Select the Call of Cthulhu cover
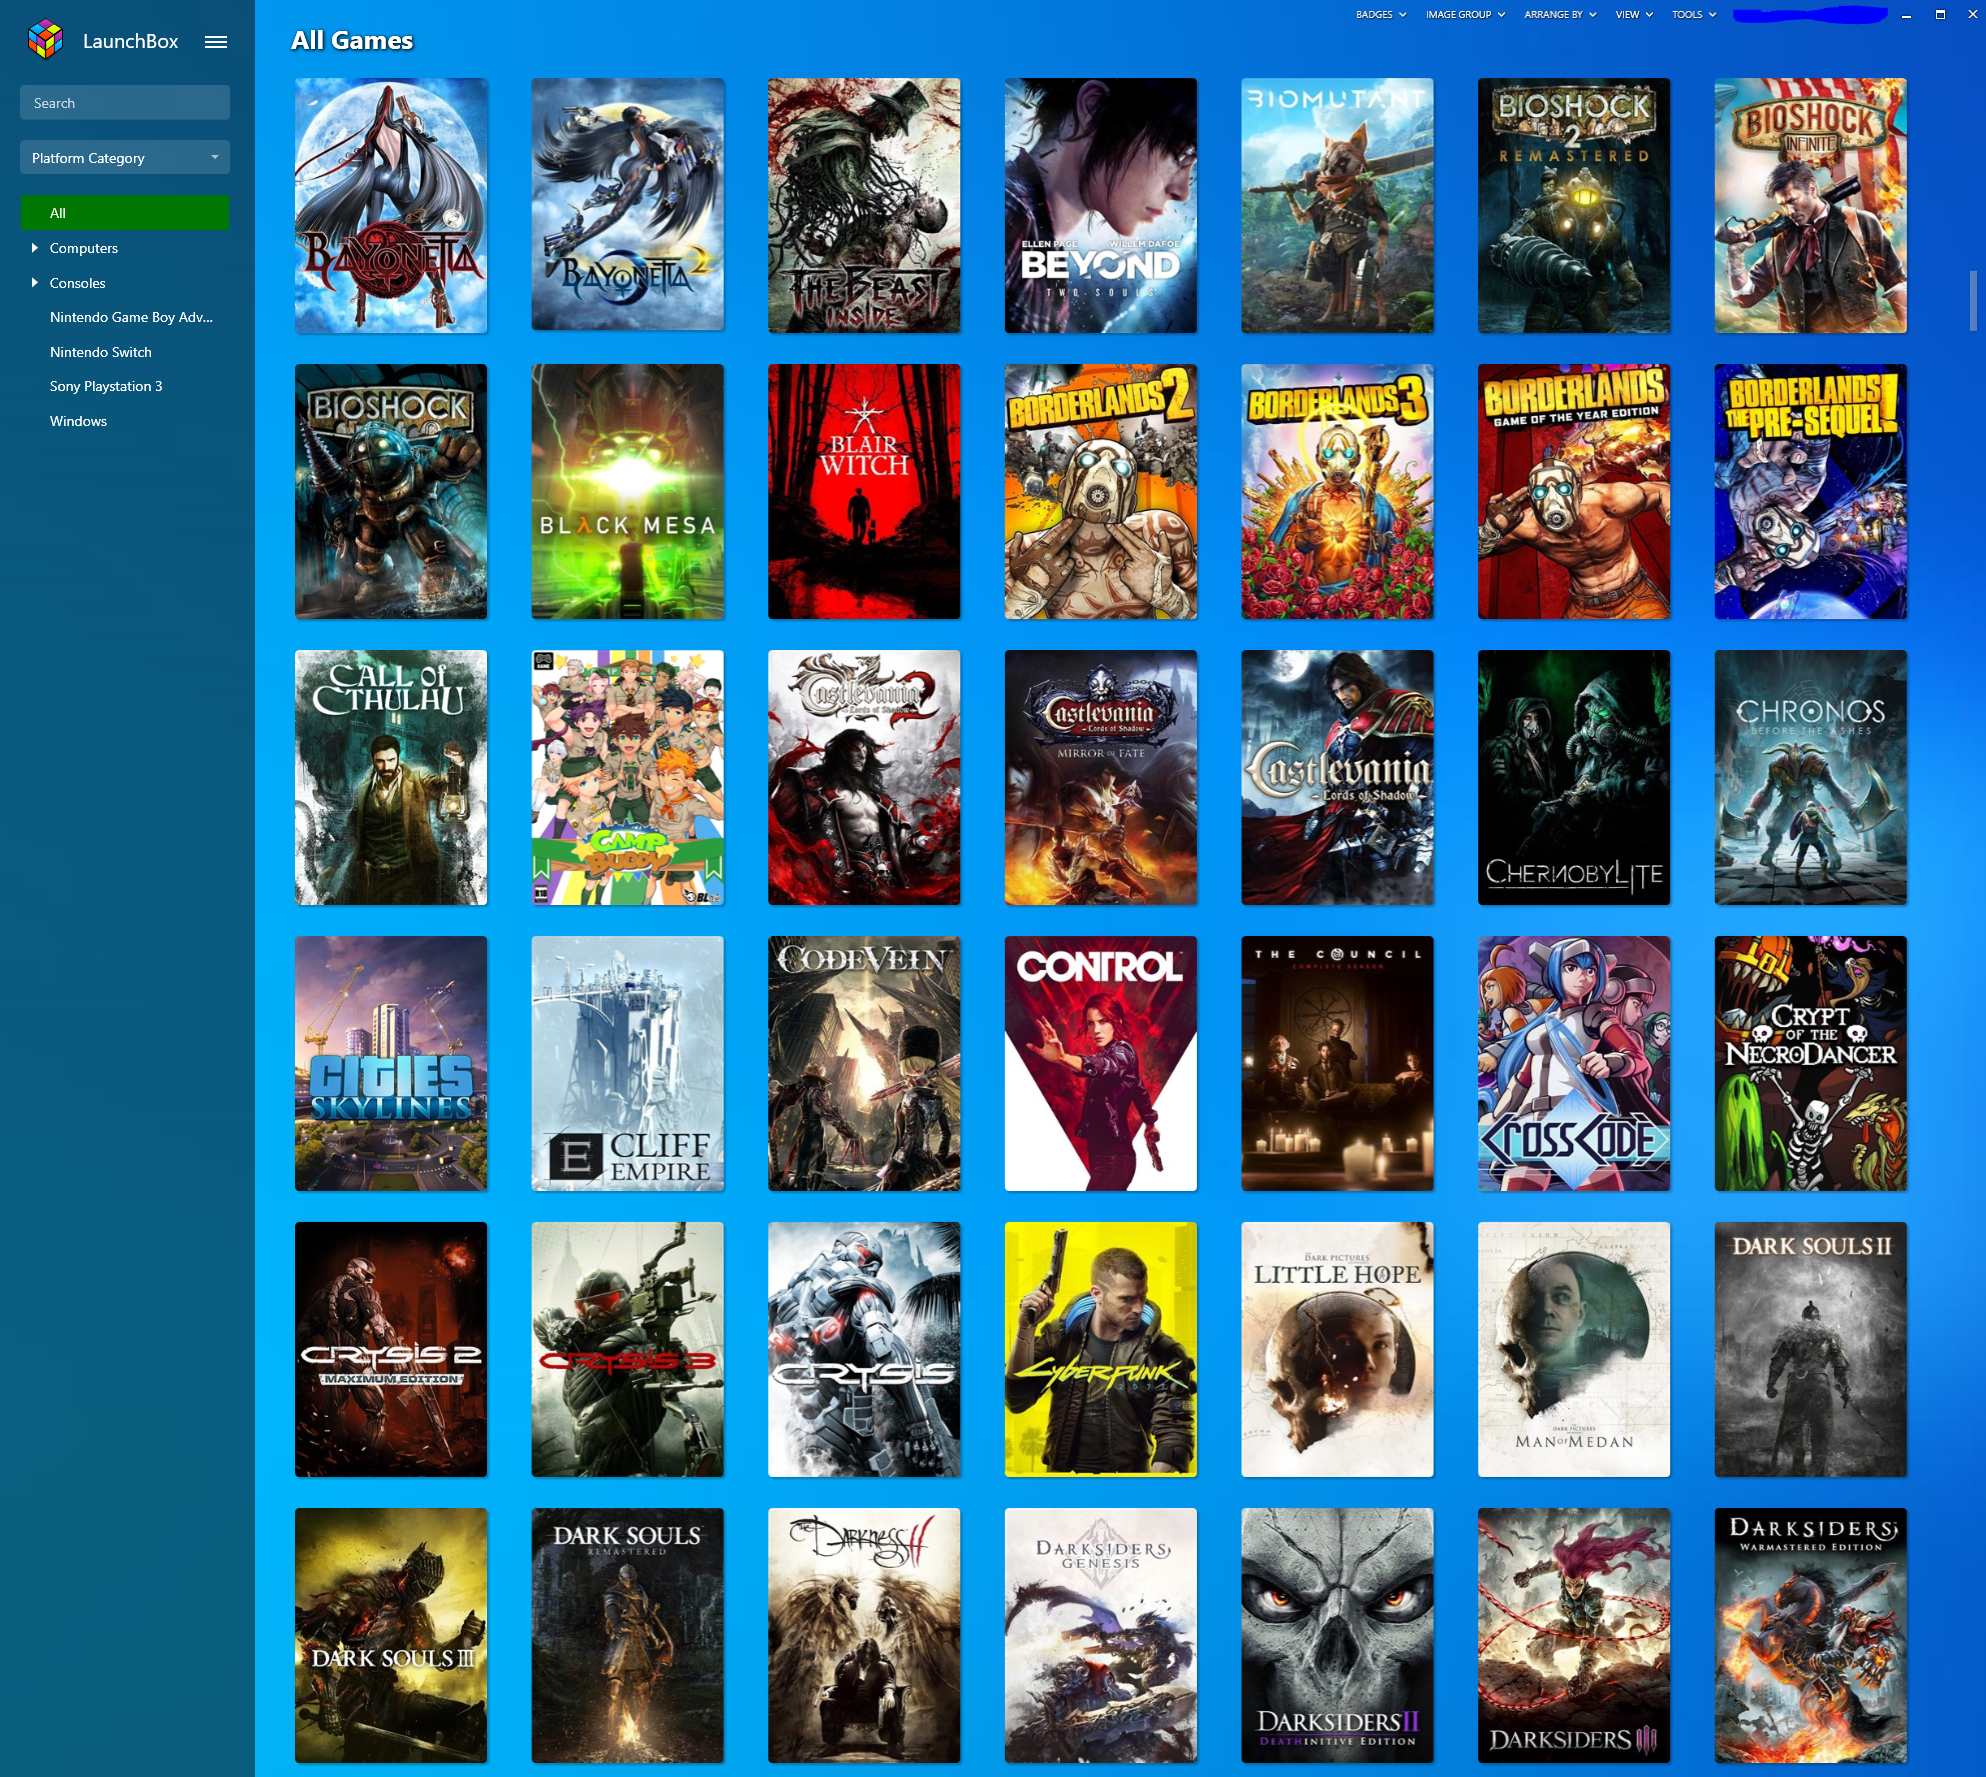 click(391, 778)
